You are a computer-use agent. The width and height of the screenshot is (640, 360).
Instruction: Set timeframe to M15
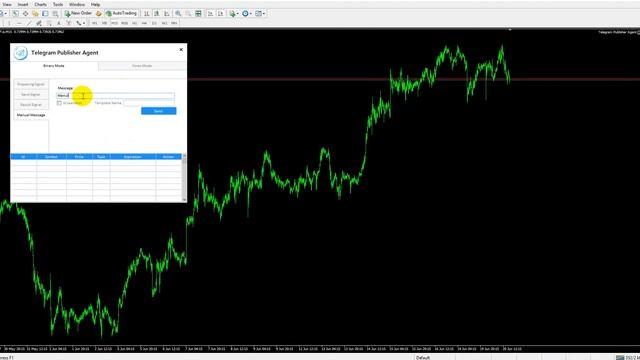pyautogui.click(x=114, y=23)
